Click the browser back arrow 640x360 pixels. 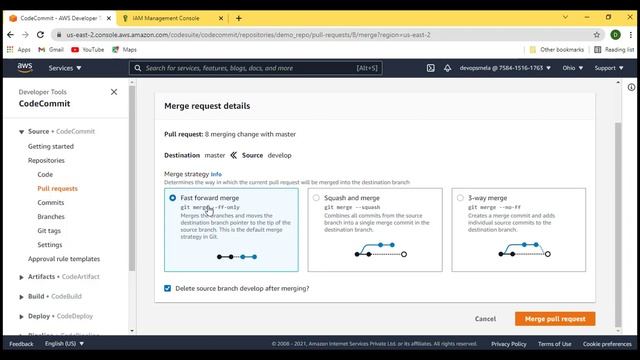click(x=11, y=35)
